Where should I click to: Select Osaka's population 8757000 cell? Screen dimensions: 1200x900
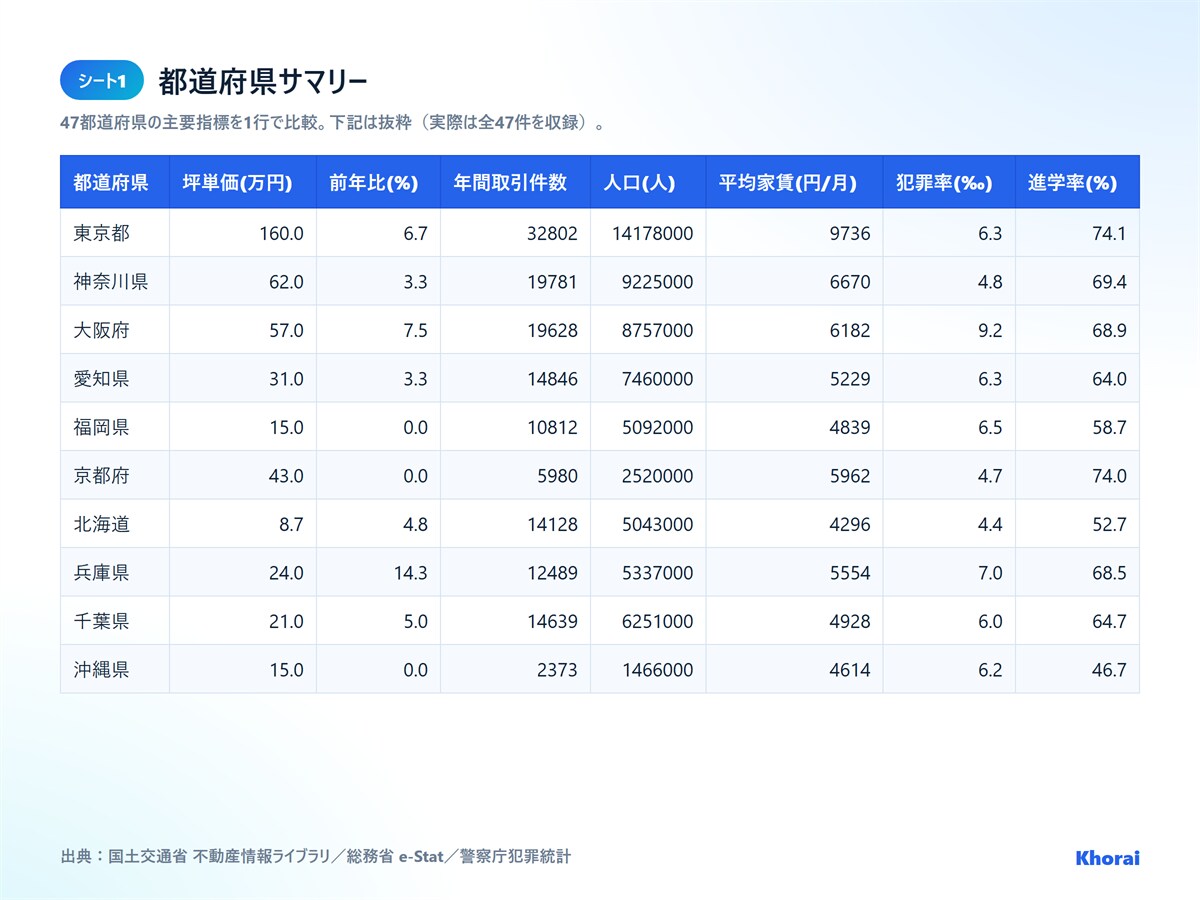pos(648,330)
